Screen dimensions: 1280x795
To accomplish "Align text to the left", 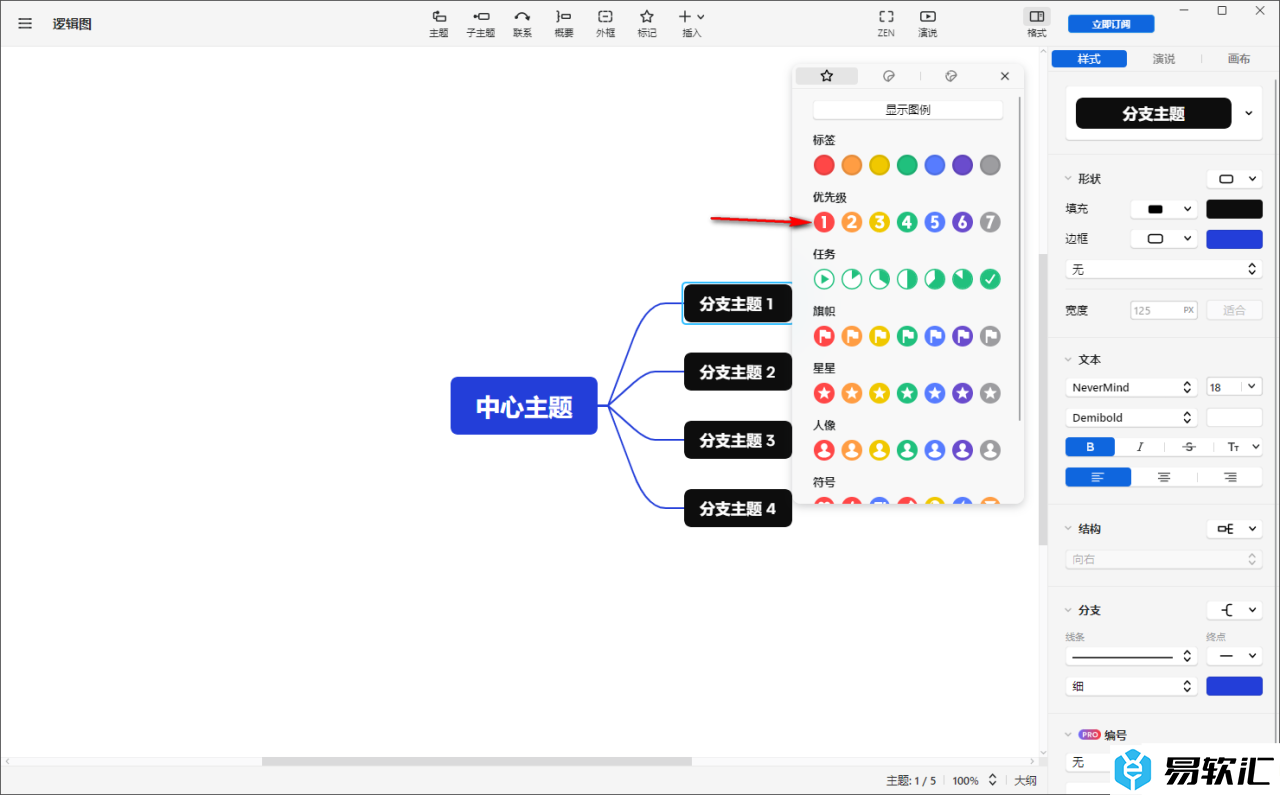I will [x=1098, y=477].
